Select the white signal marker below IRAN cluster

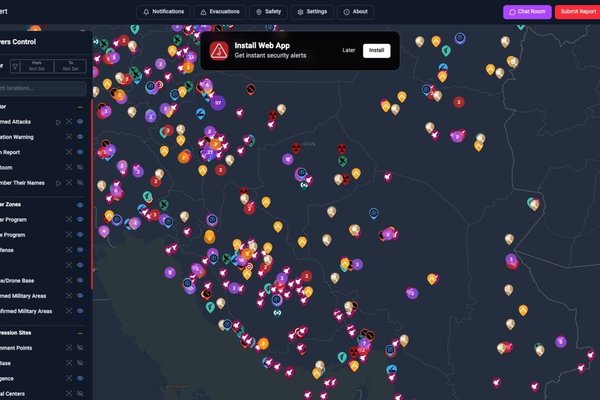pyautogui.click(x=304, y=185)
